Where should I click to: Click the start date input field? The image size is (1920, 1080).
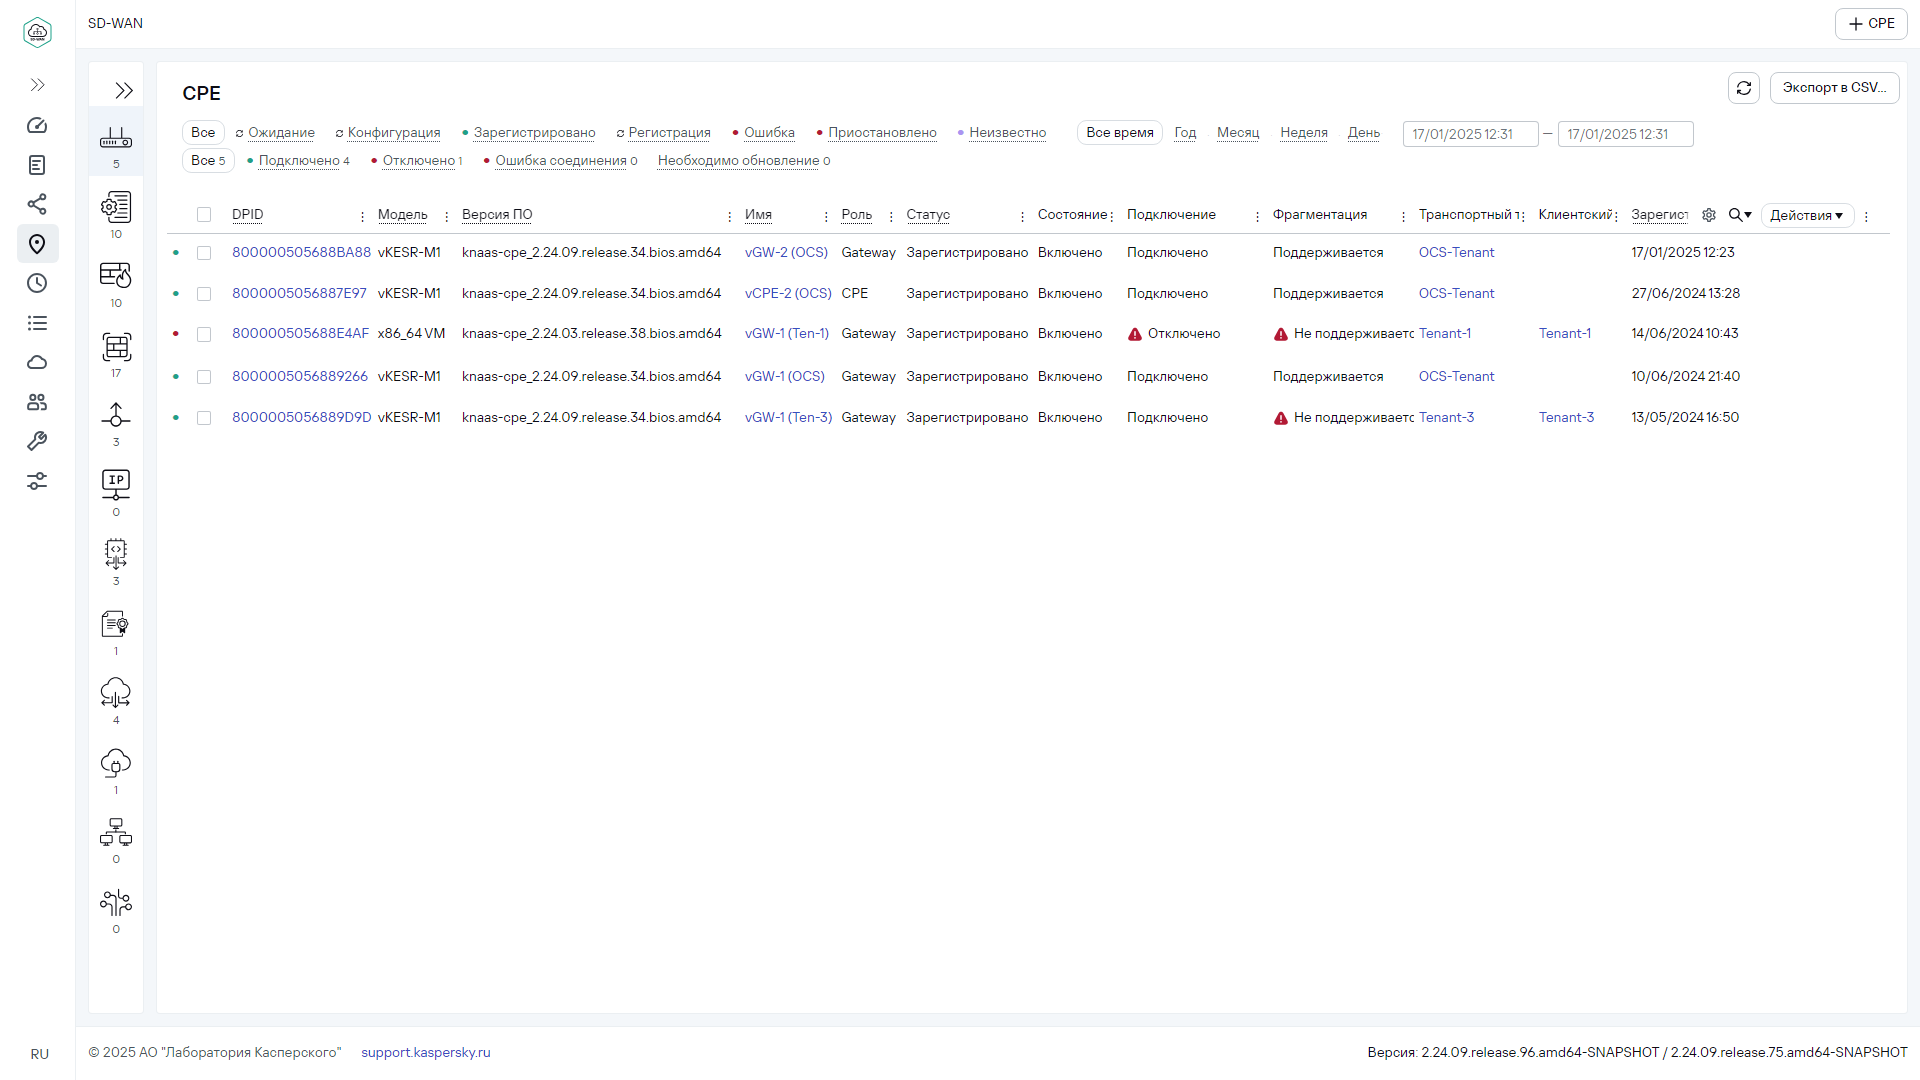1470,134
